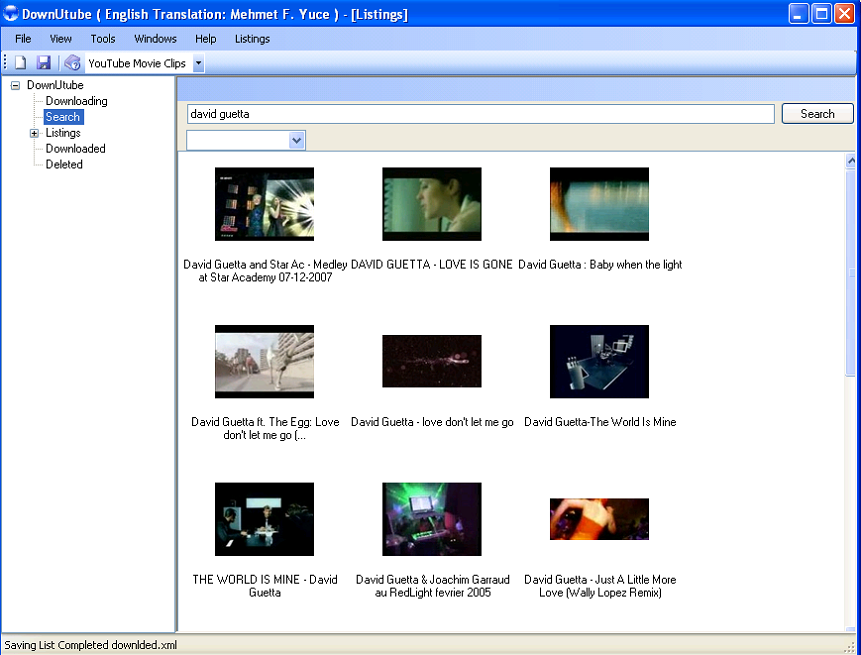
Task: Select Just A Little More Love thumbnail
Action: tap(599, 519)
